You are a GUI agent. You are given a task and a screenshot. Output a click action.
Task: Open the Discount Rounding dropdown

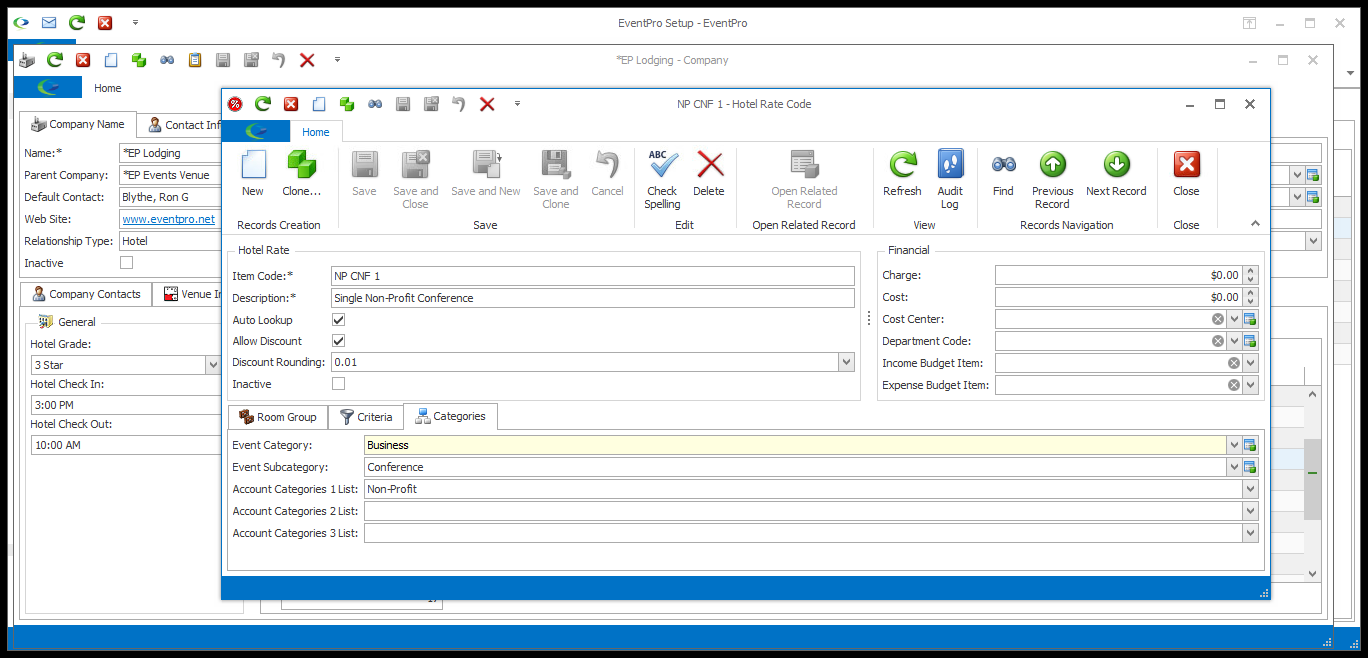tap(847, 362)
